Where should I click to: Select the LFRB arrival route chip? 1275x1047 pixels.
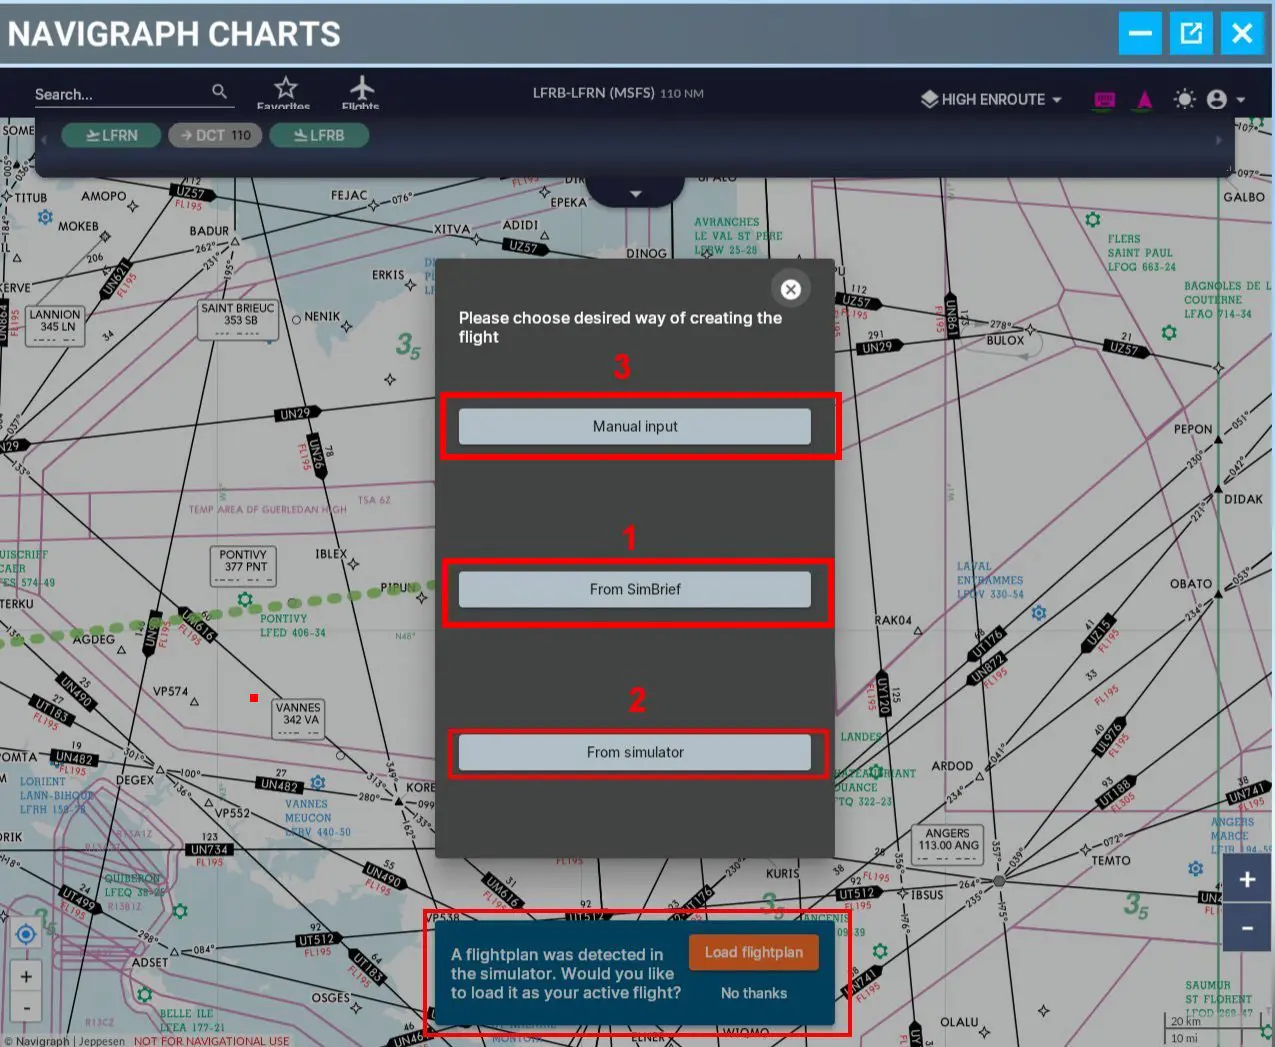[319, 135]
